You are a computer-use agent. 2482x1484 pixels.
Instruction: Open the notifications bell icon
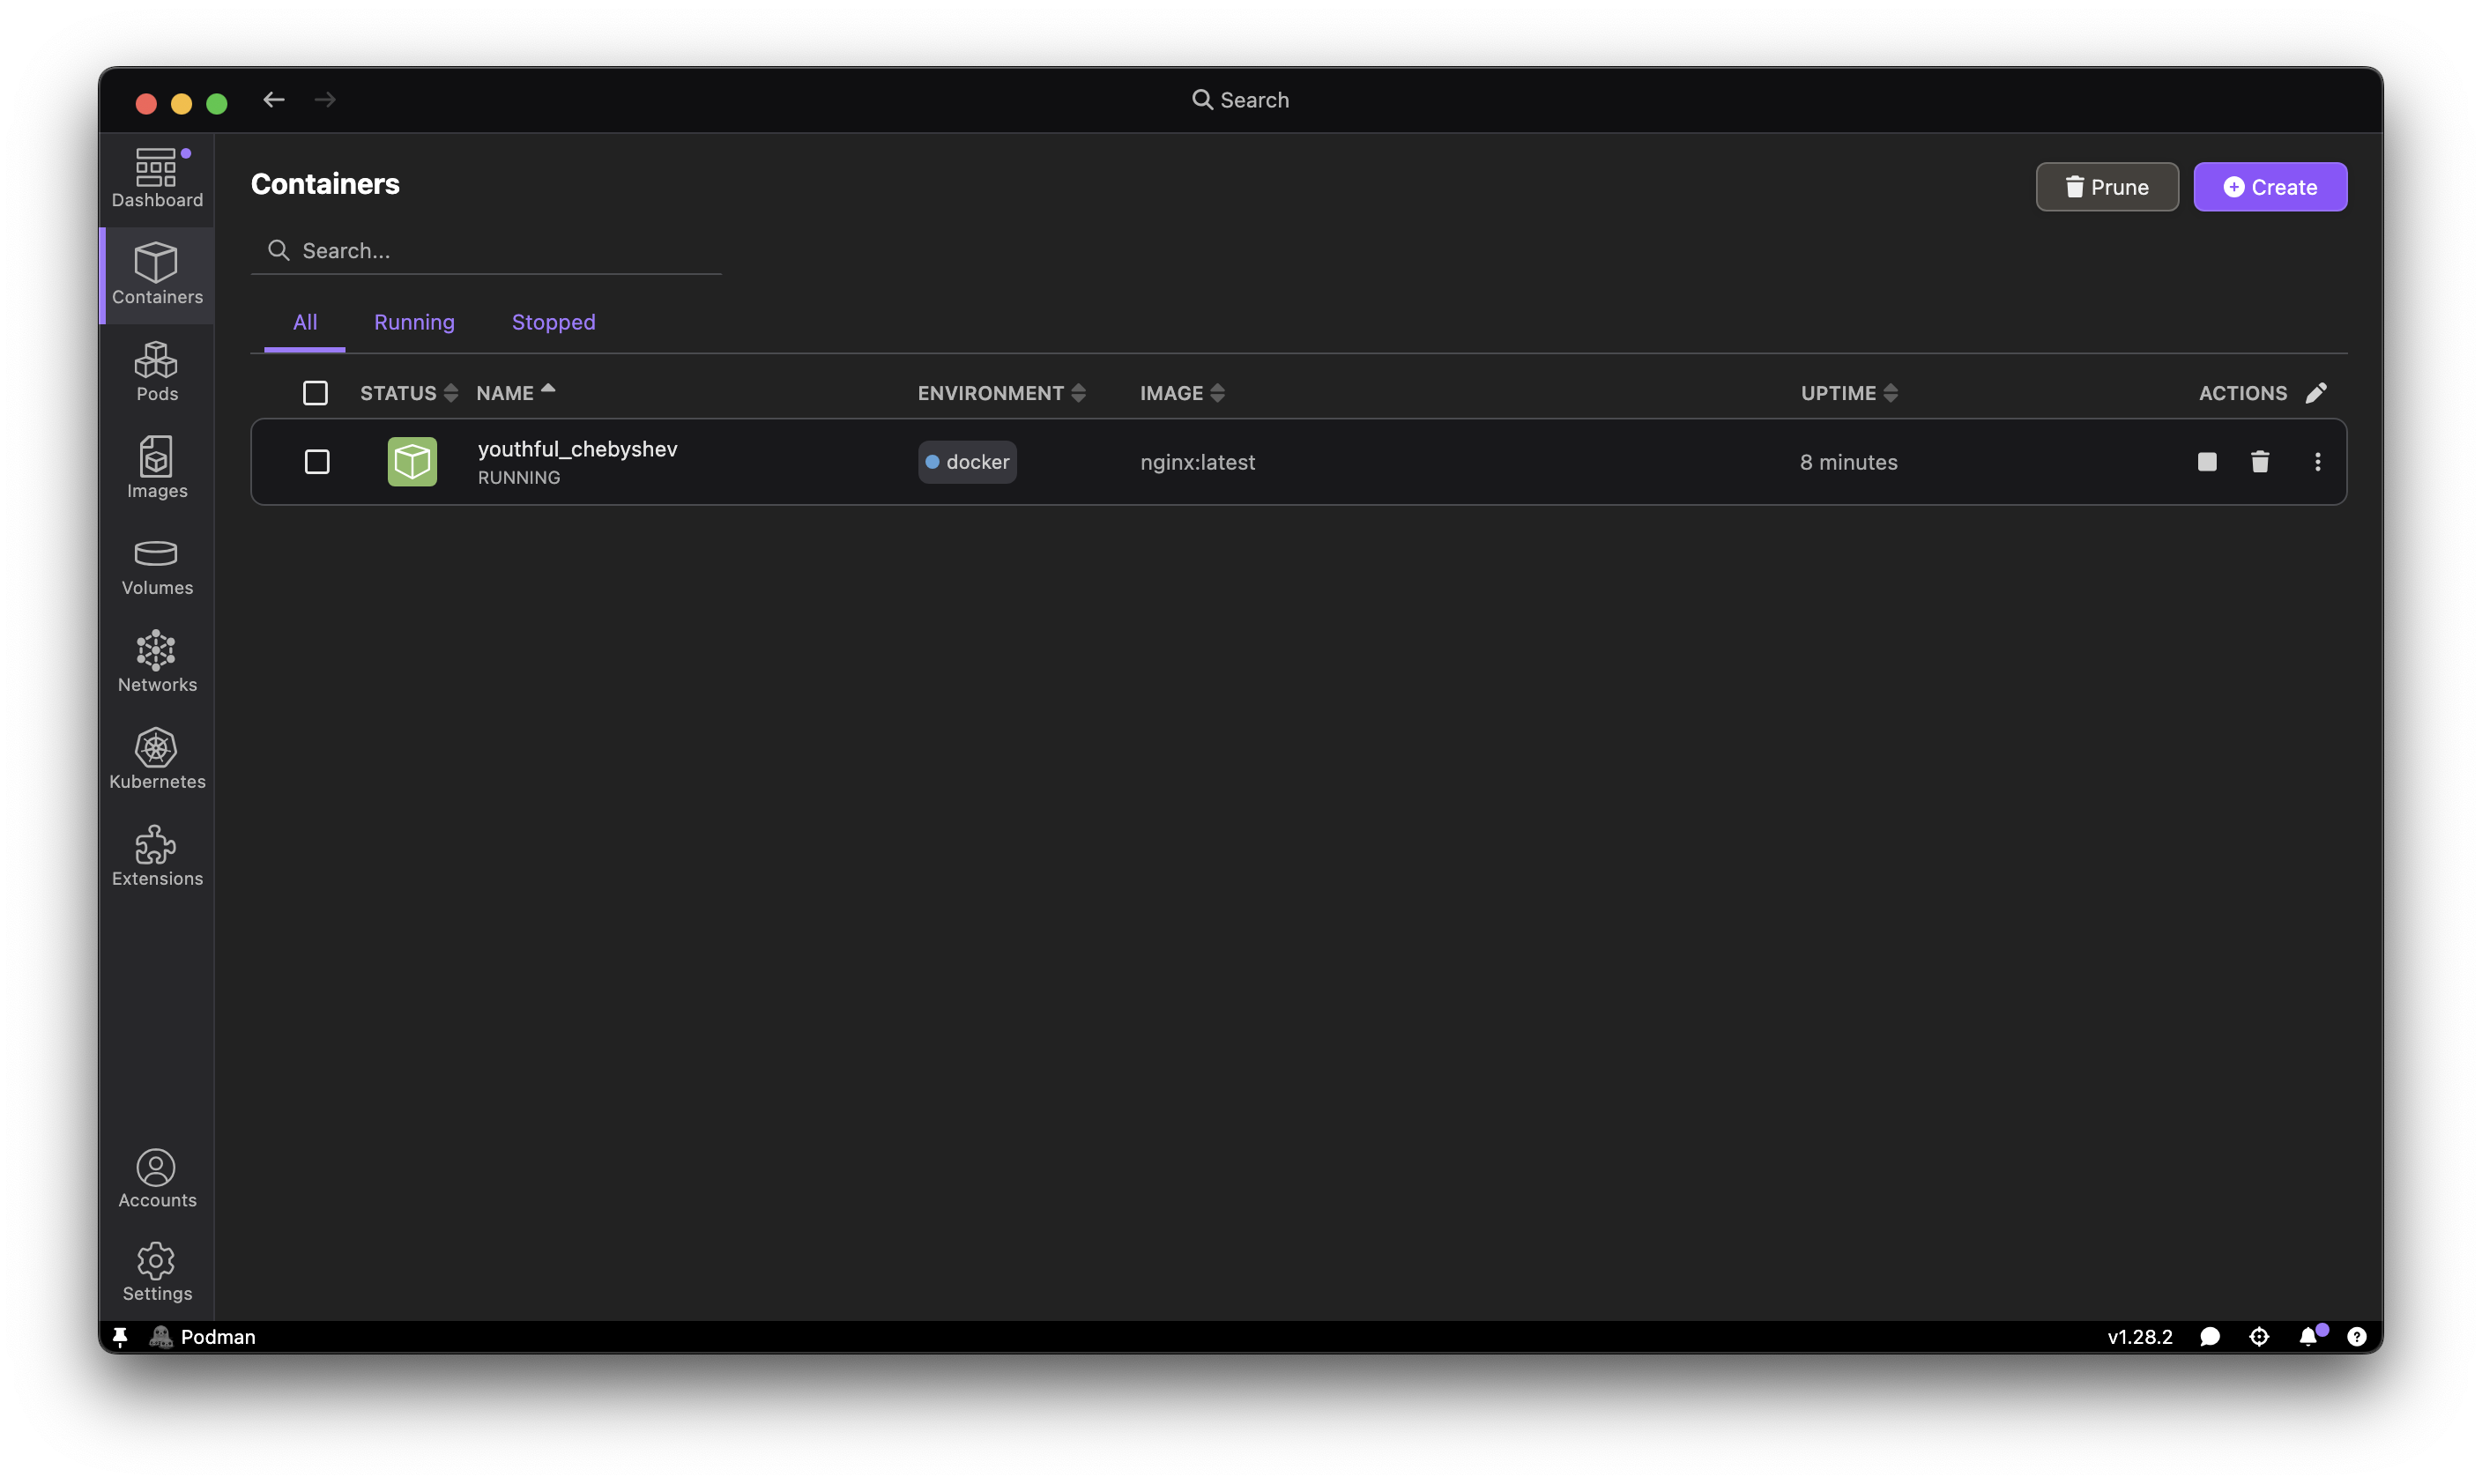click(2309, 1337)
